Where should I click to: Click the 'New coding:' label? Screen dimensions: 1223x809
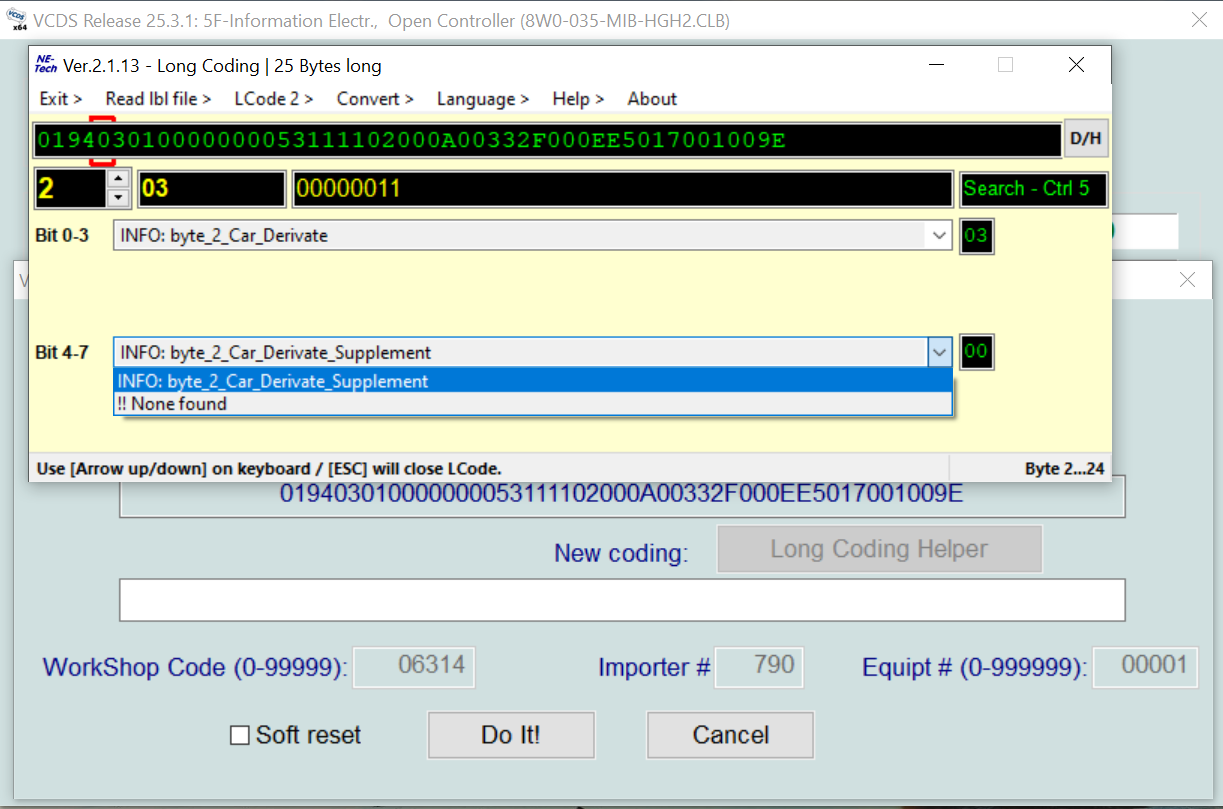621,552
